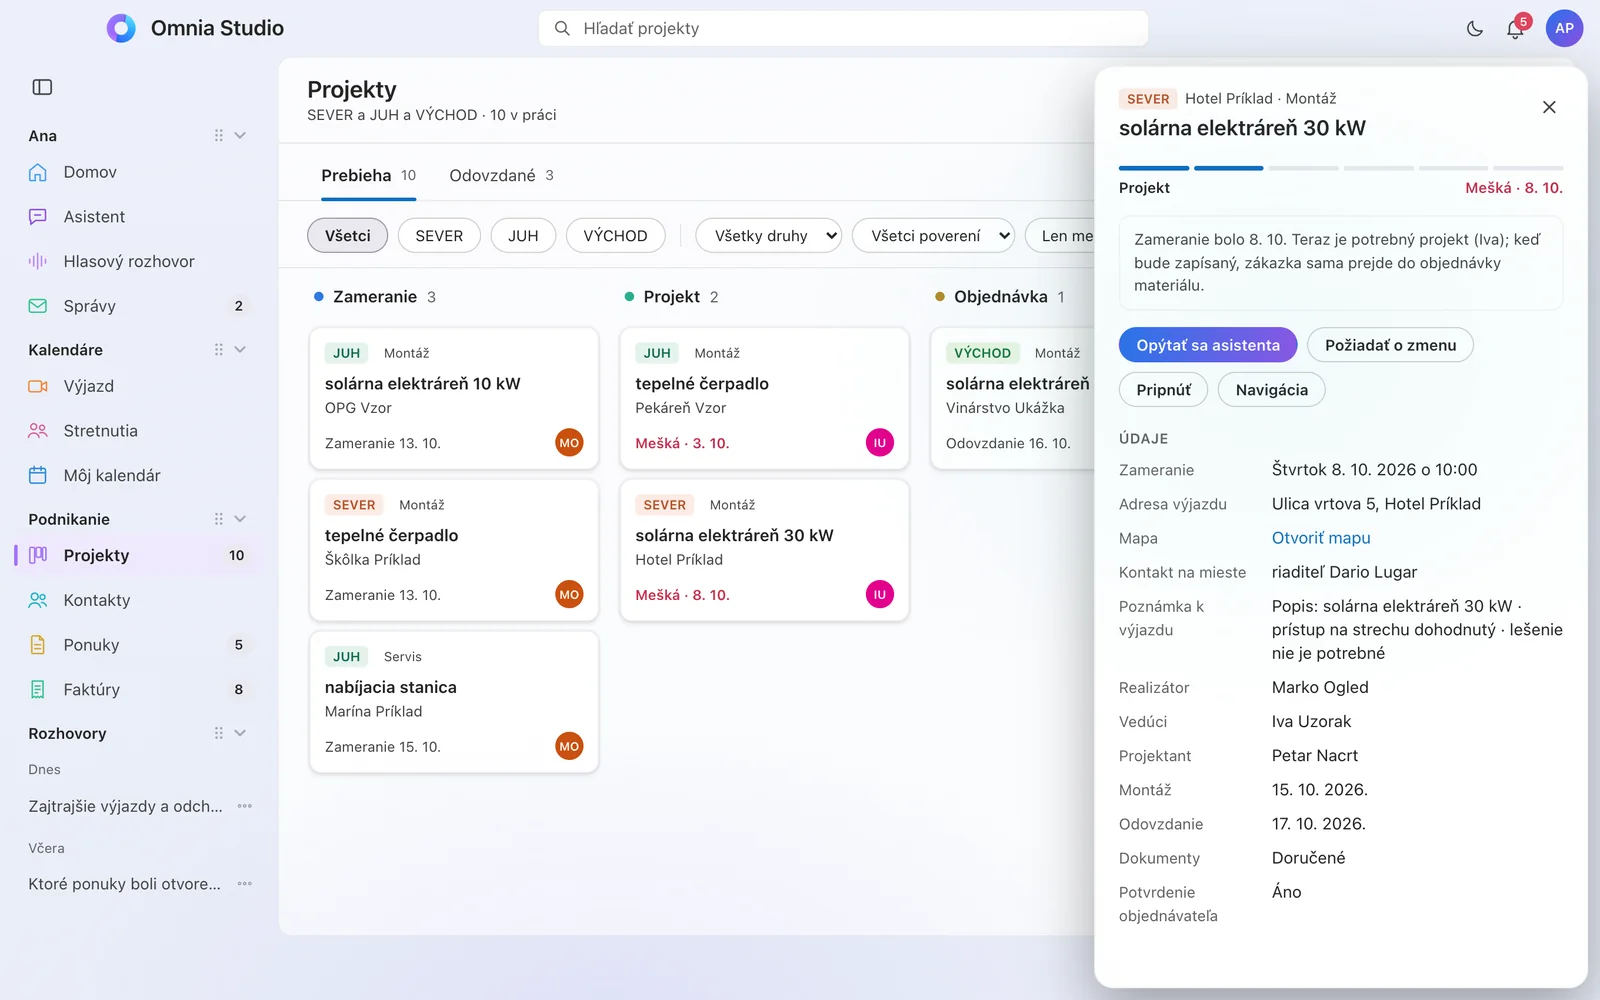
Task: Collapse the Podnikanie section chevron
Action: pos(240,519)
